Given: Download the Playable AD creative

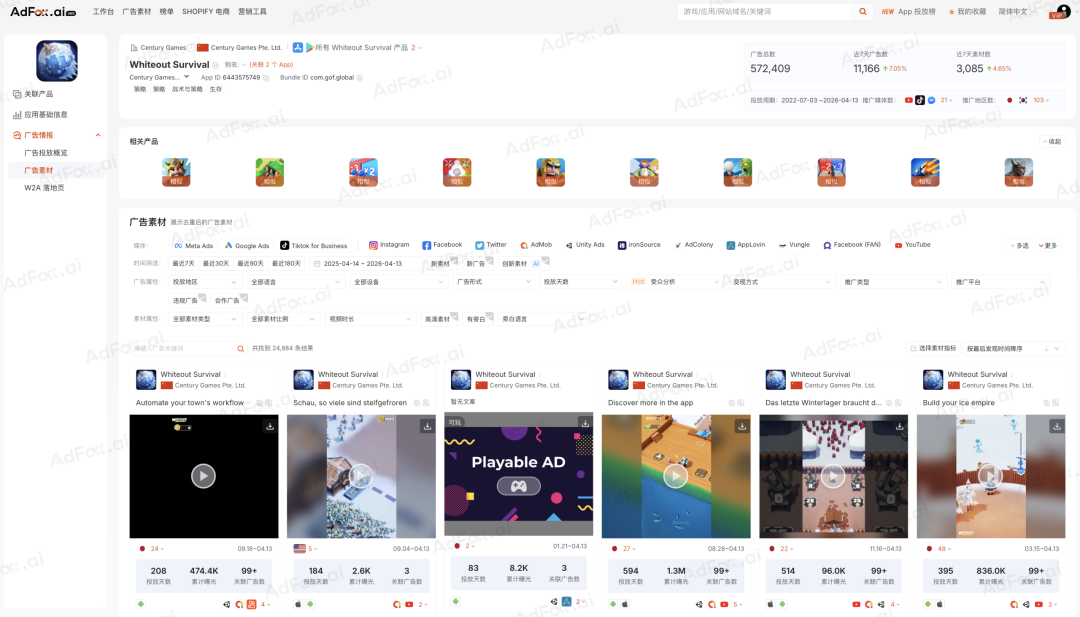Looking at the screenshot, I should (584, 424).
